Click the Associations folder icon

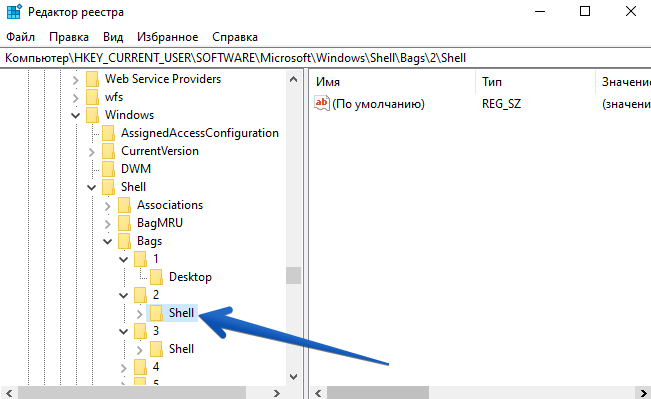[125, 205]
